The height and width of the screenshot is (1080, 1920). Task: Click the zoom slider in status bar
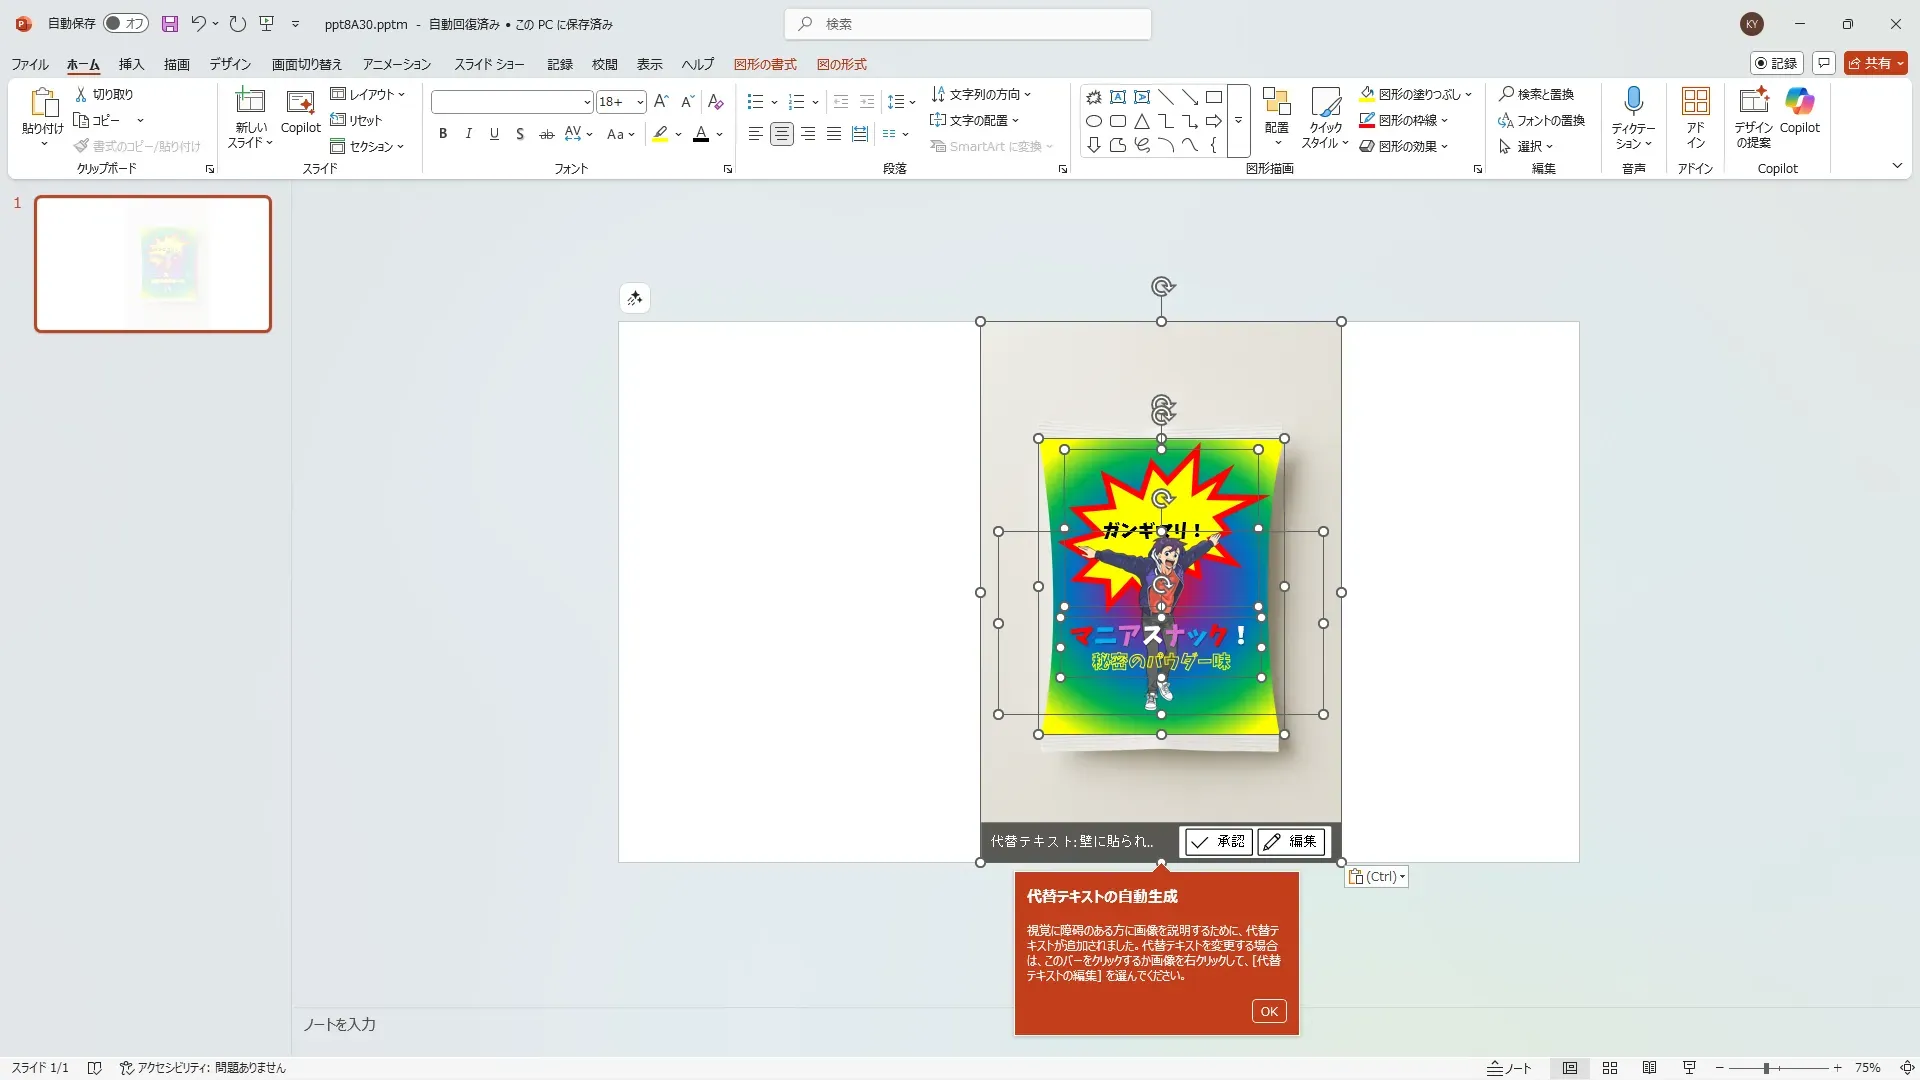[1766, 1068]
